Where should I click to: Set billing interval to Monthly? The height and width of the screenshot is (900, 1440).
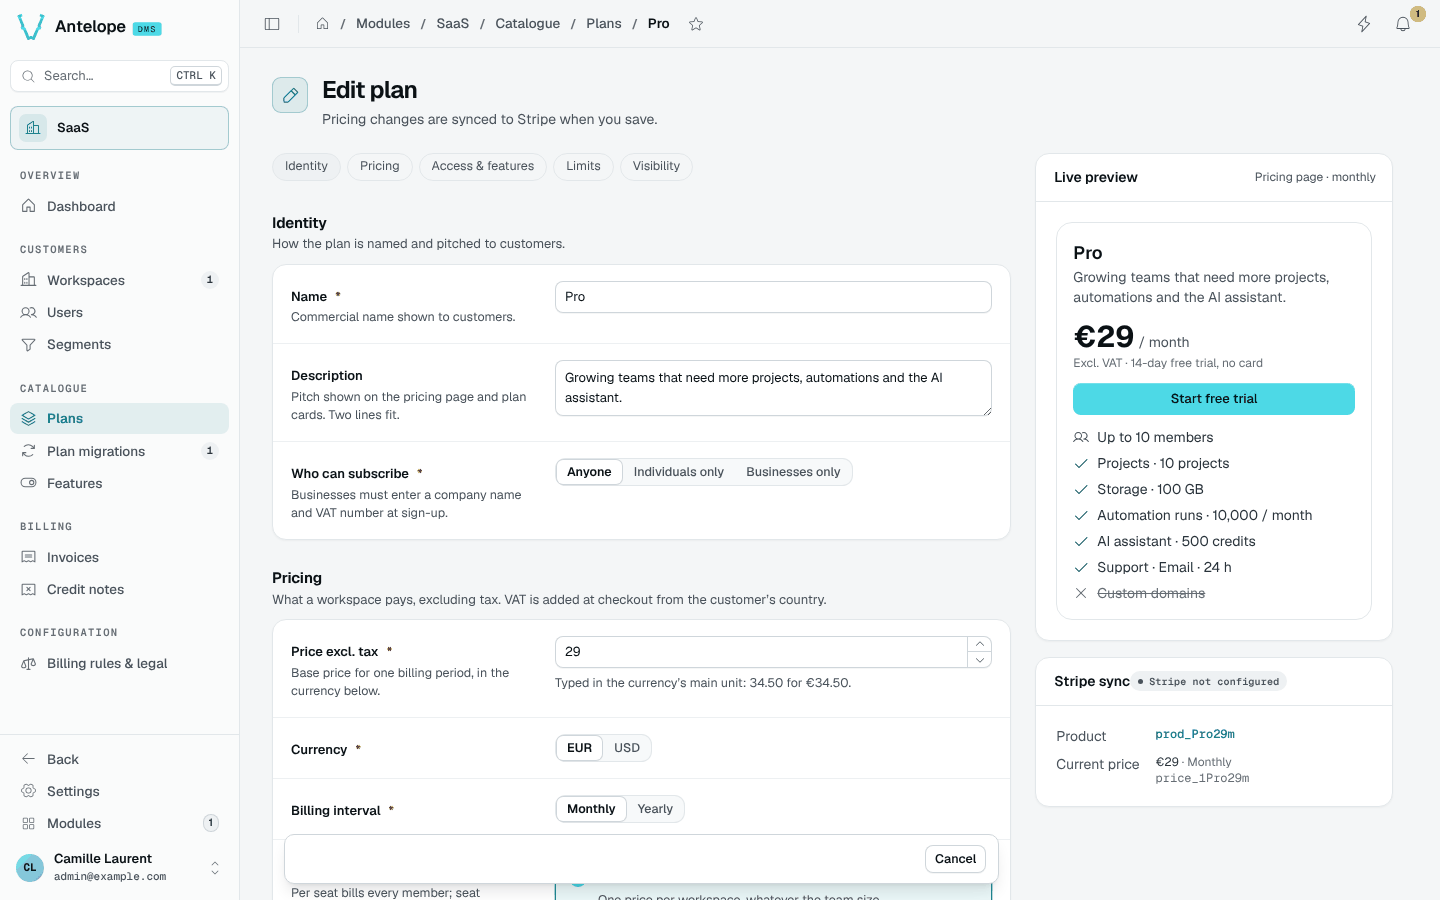[591, 809]
